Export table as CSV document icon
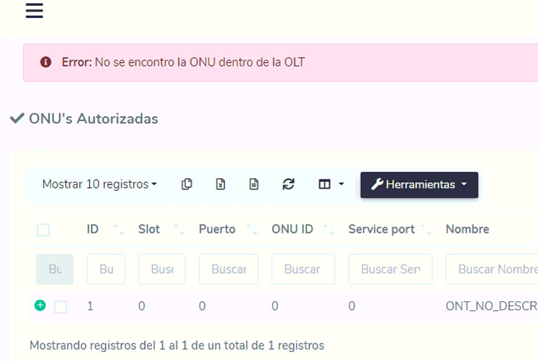The width and height of the screenshot is (538, 361). tap(254, 184)
